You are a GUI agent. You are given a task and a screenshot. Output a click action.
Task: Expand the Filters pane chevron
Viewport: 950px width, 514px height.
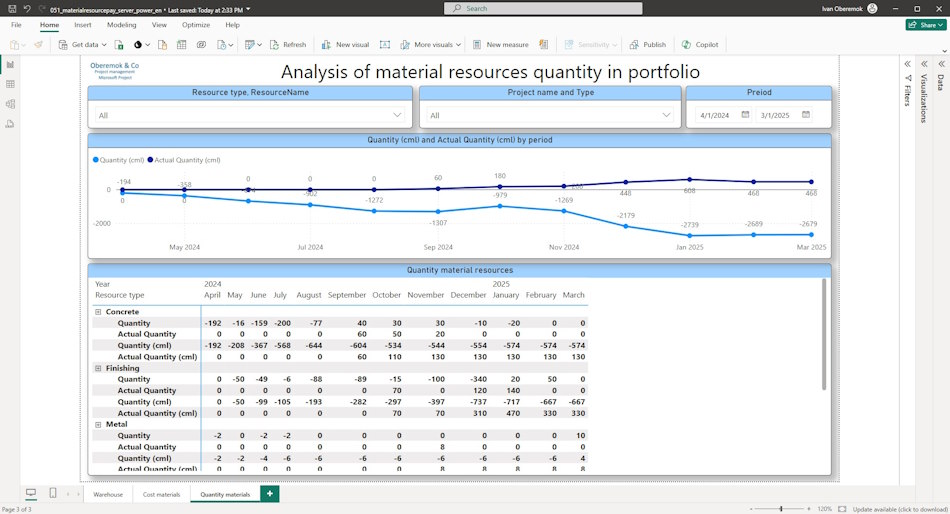pyautogui.click(x=908, y=64)
